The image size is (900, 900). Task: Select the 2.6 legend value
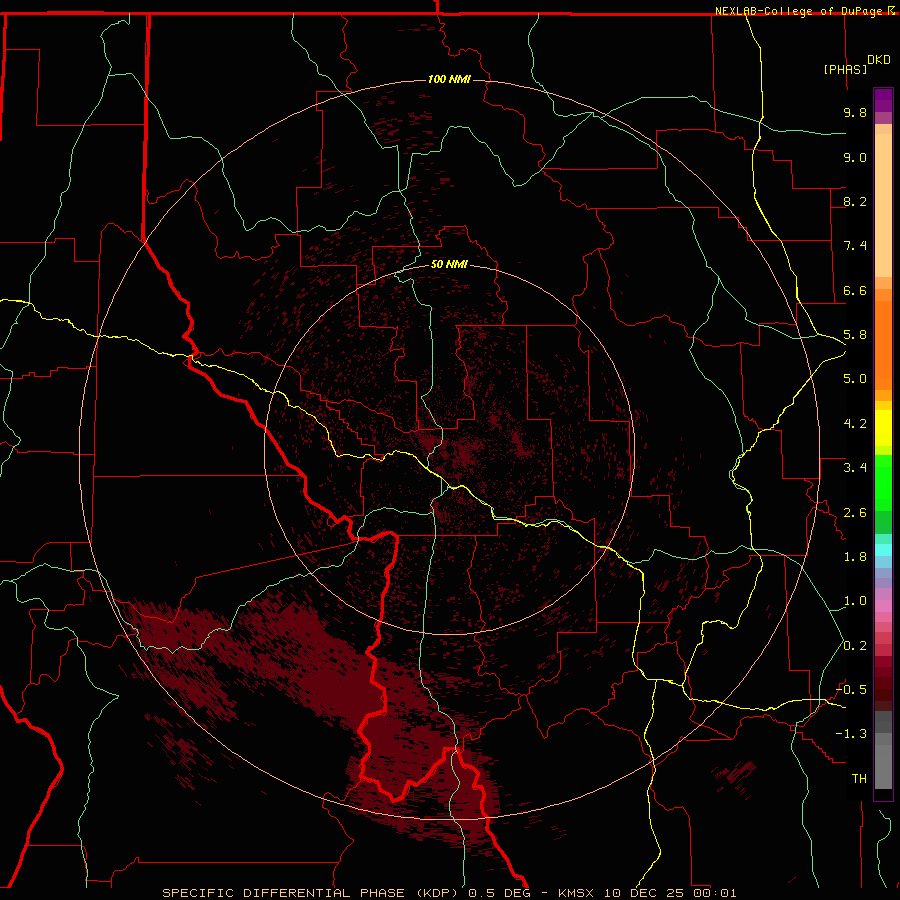pos(855,513)
